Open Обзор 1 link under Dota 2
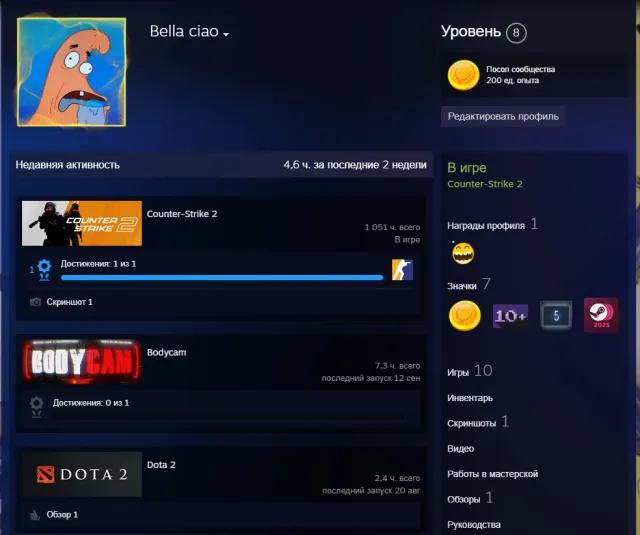640x535 pixels. click(x=62, y=515)
